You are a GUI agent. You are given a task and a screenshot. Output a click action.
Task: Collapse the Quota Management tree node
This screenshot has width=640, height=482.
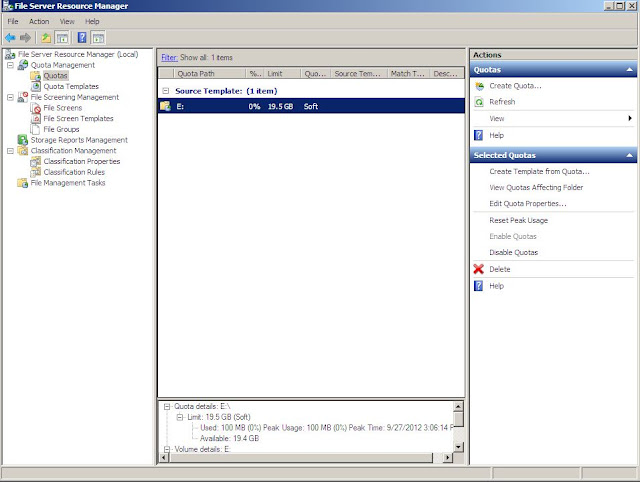(x=11, y=65)
